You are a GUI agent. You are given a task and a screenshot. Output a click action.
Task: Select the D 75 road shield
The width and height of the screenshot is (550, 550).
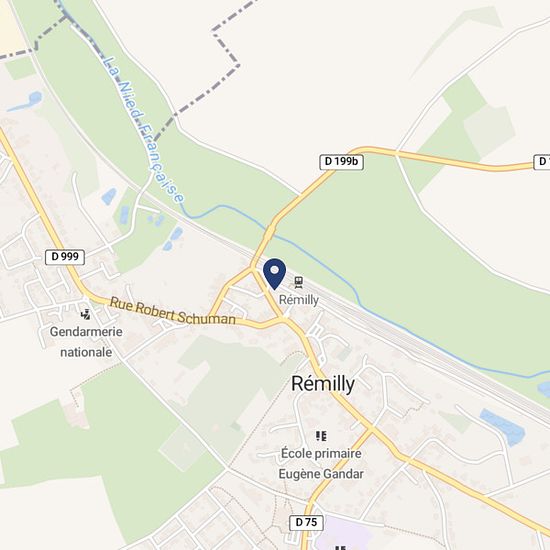pyautogui.click(x=306, y=523)
